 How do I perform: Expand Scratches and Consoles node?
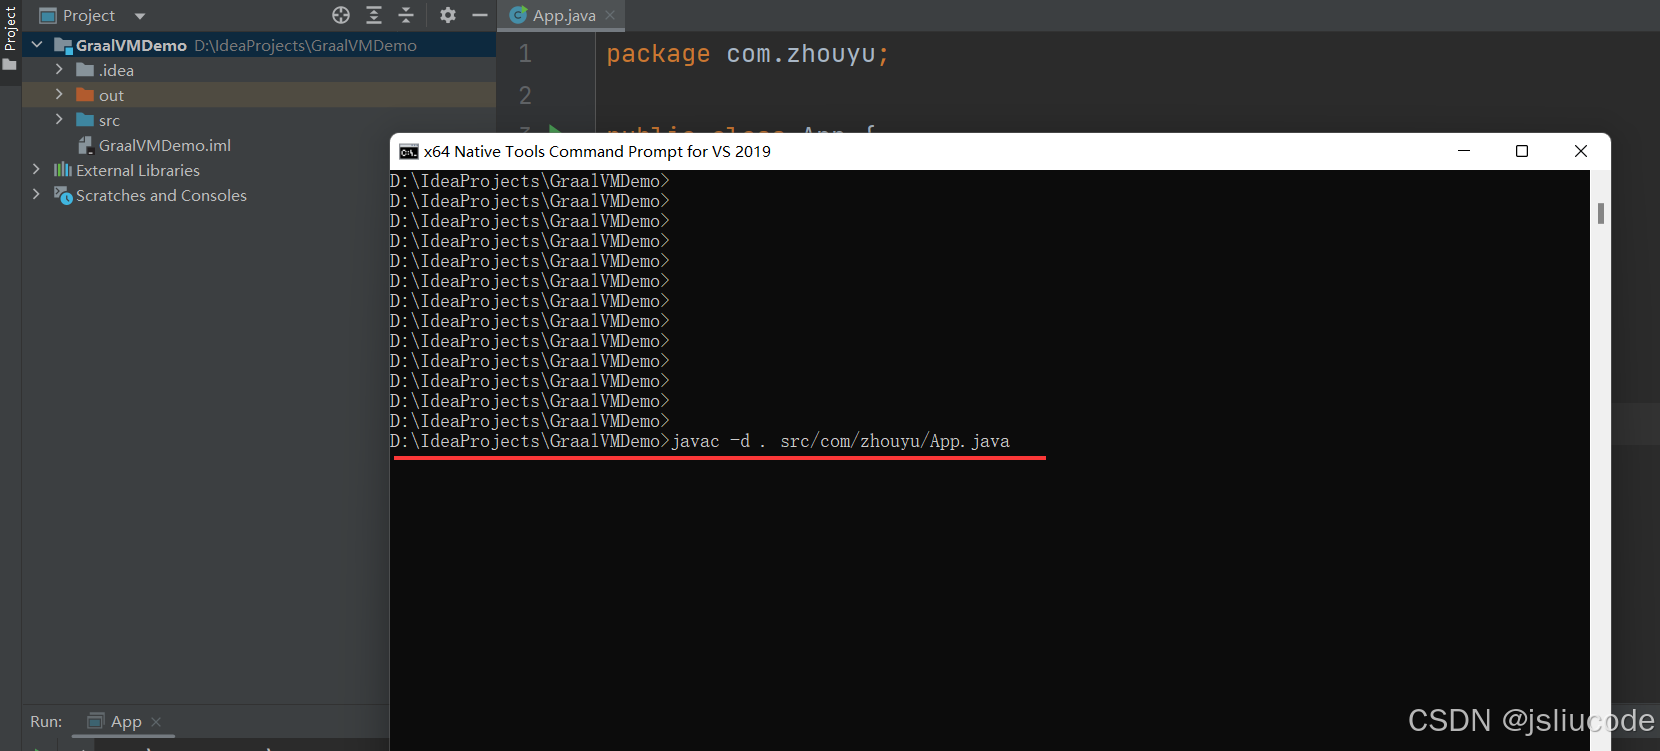click(x=37, y=195)
